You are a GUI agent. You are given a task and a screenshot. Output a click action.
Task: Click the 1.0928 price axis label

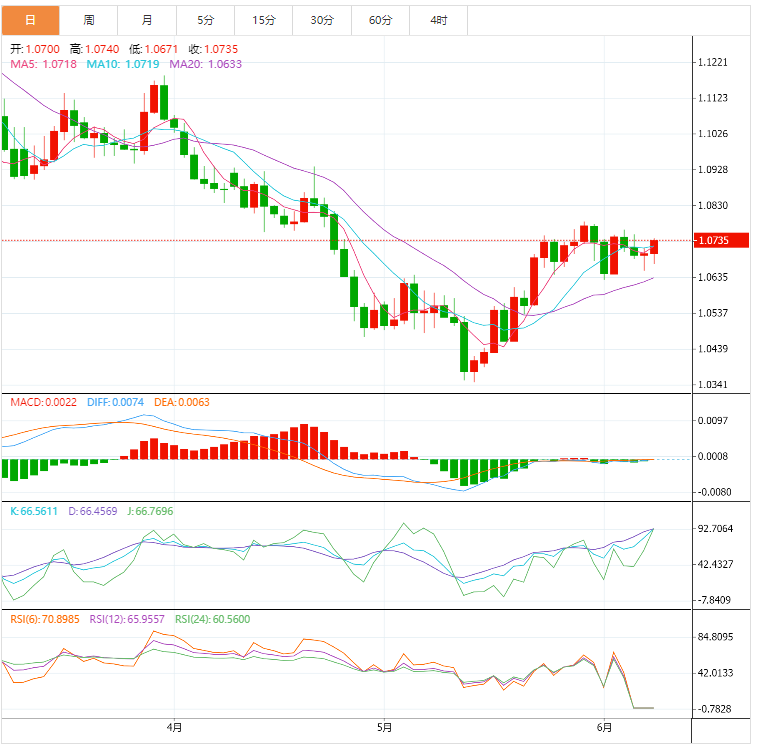(713, 170)
